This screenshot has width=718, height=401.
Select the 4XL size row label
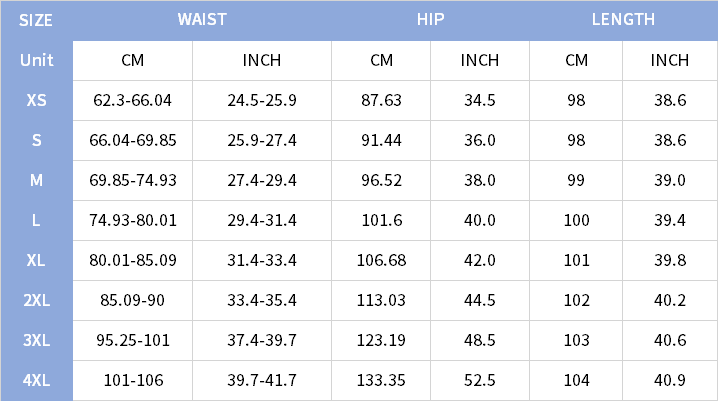[x=36, y=380]
